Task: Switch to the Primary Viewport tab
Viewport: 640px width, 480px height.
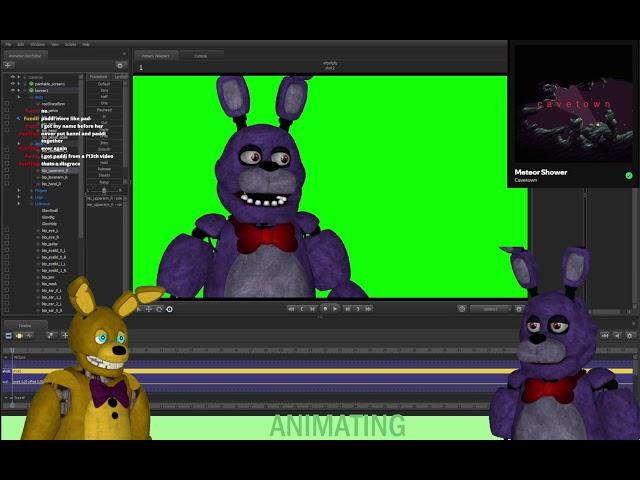Action: (156, 56)
